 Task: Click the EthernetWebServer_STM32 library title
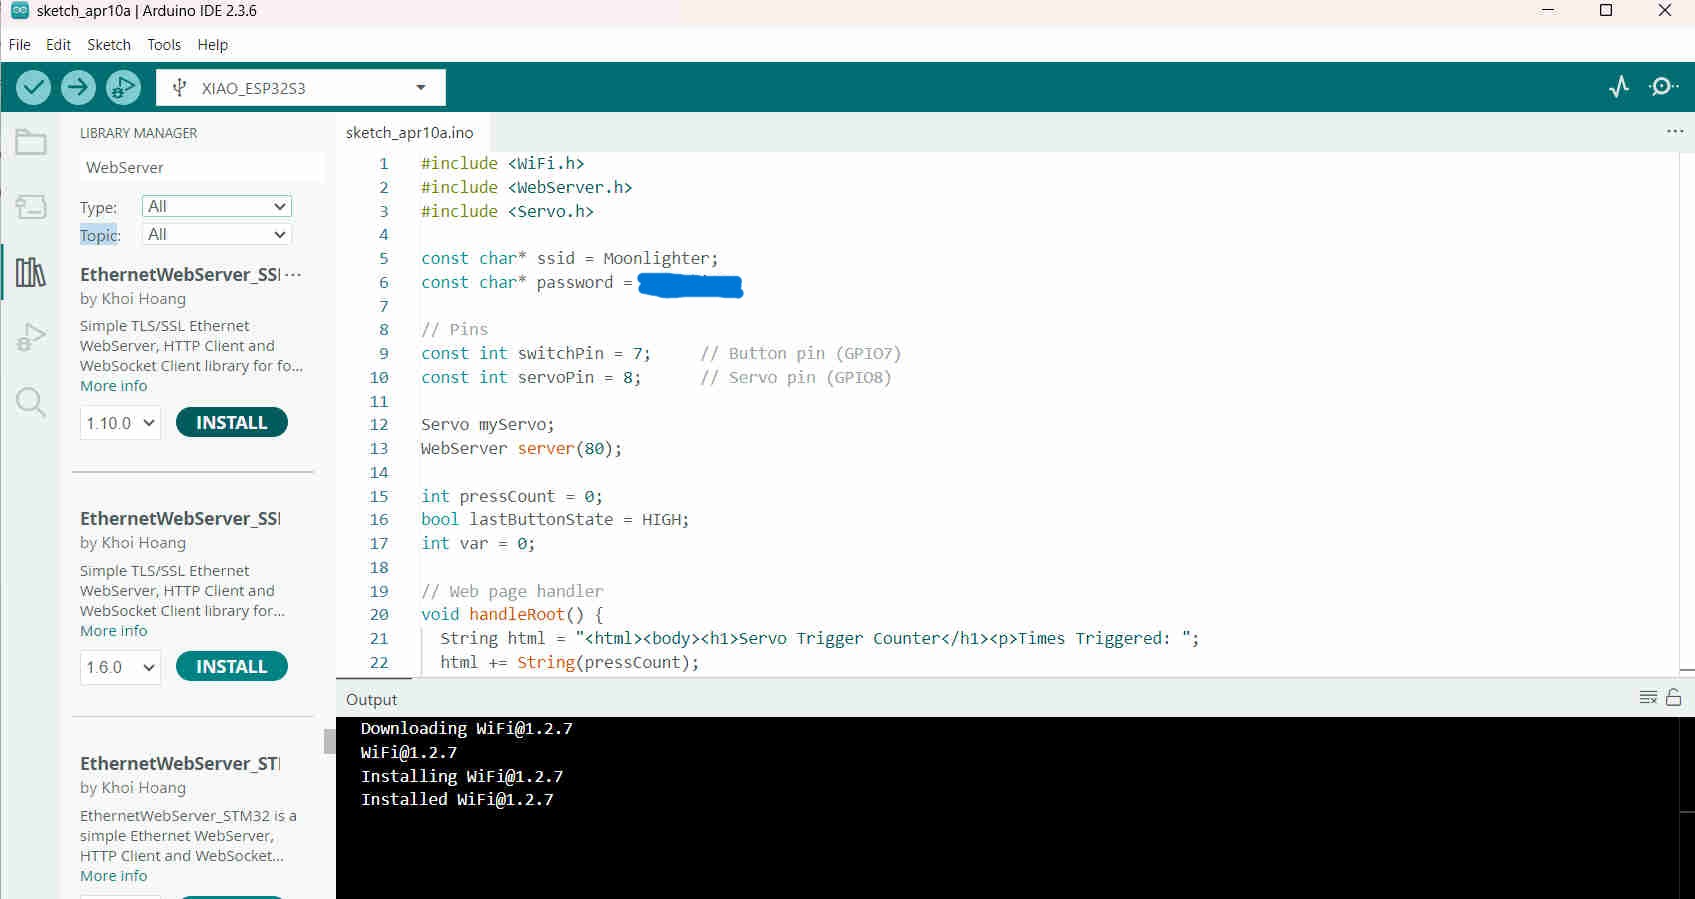coord(180,763)
